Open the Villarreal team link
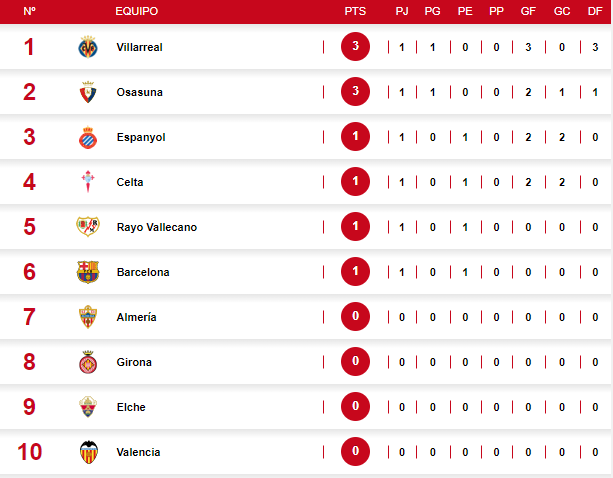 pos(139,47)
